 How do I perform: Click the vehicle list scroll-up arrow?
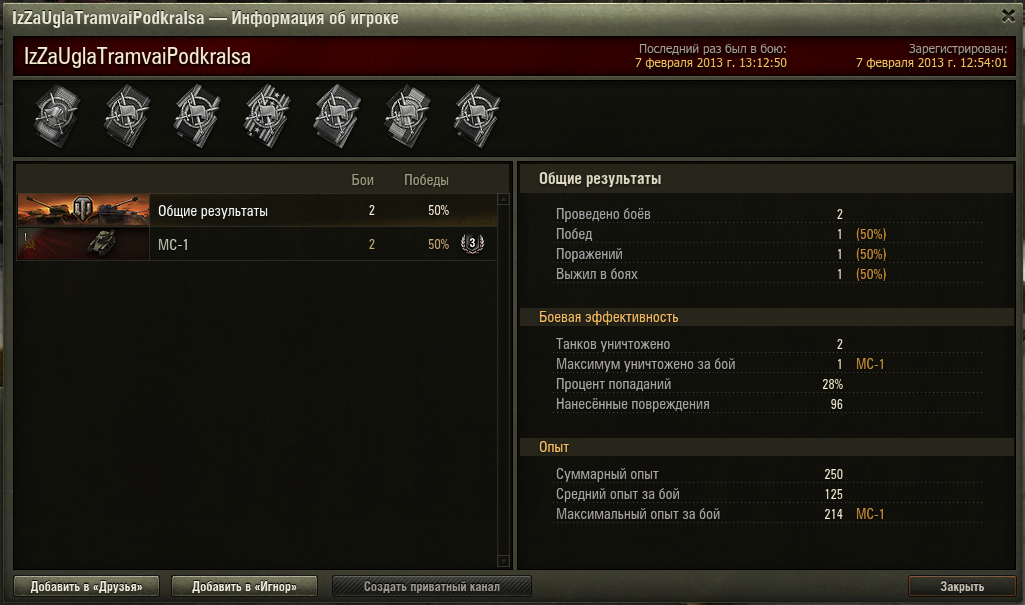[504, 200]
